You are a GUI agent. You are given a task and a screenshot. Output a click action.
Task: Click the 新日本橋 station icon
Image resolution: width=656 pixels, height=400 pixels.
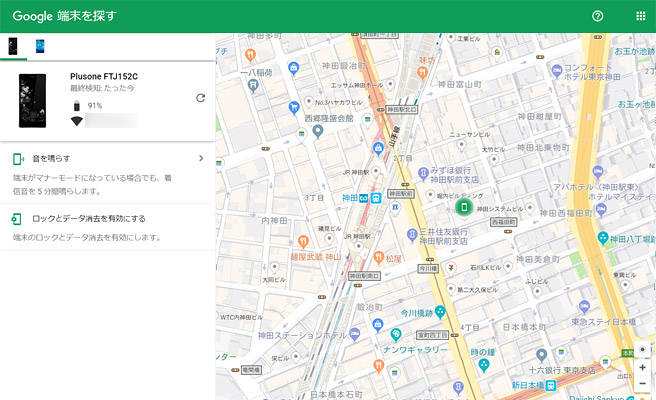pyautogui.click(x=551, y=385)
